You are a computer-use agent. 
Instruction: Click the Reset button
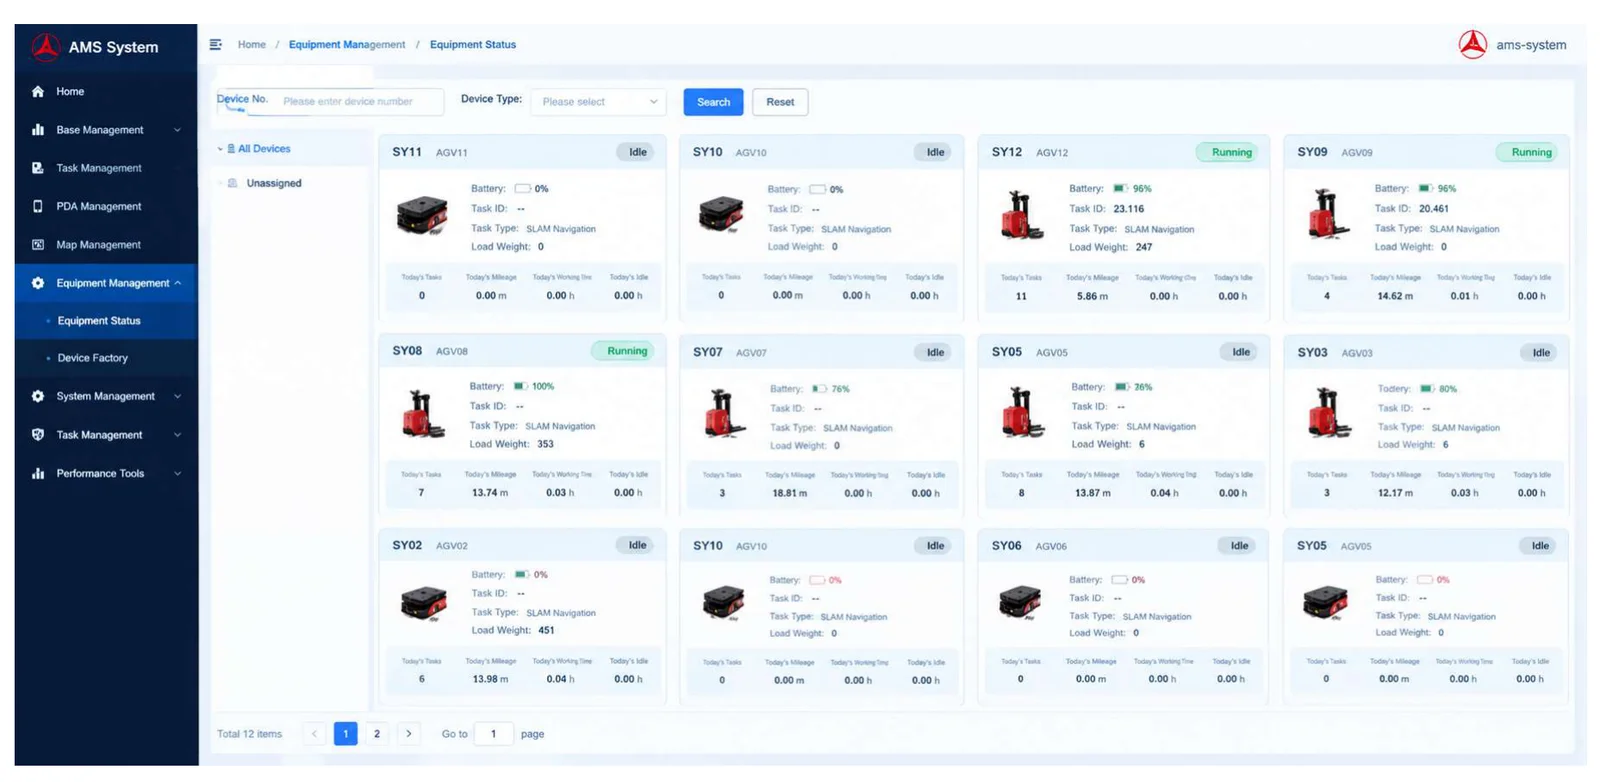tap(780, 102)
